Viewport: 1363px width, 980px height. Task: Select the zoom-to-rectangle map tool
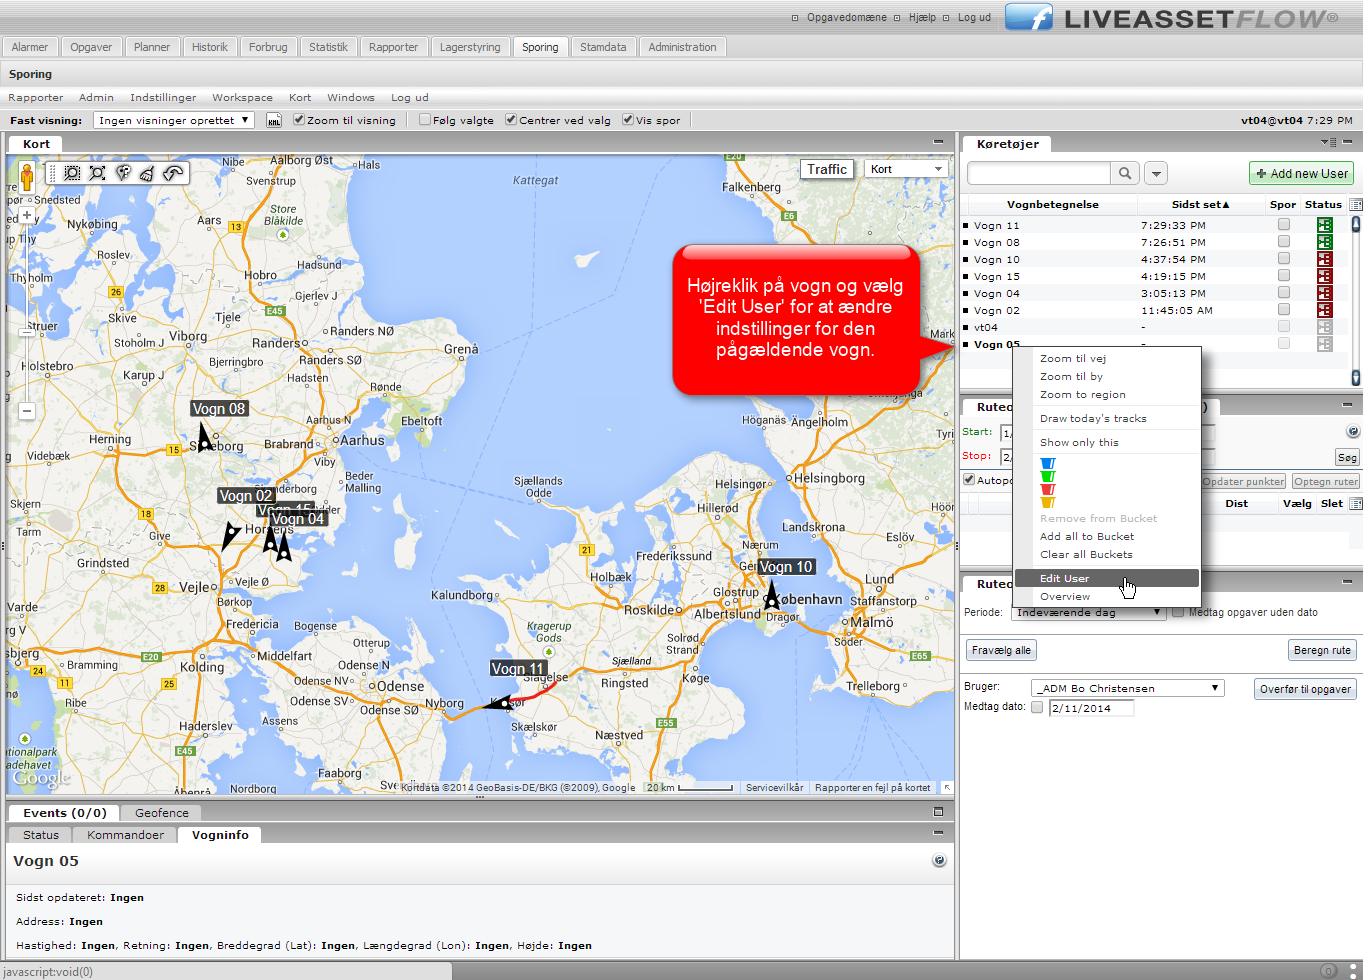click(72, 173)
